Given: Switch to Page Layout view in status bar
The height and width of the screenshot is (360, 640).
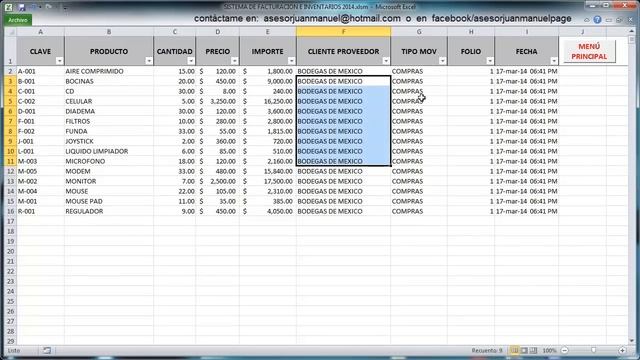Looking at the screenshot, I should (524, 351).
